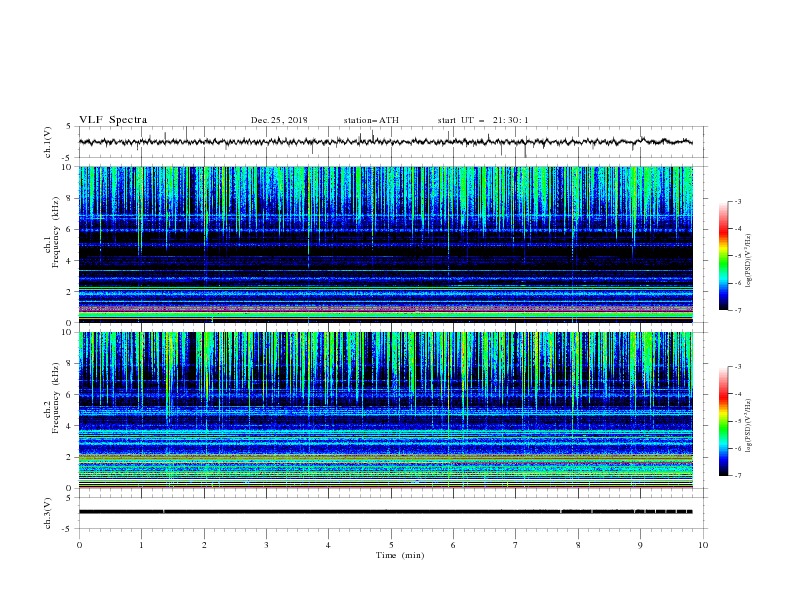Viewport: 792px width, 612px height.
Task: Click the "-3" tick on ch.1 colorbar
Action: click(738, 201)
